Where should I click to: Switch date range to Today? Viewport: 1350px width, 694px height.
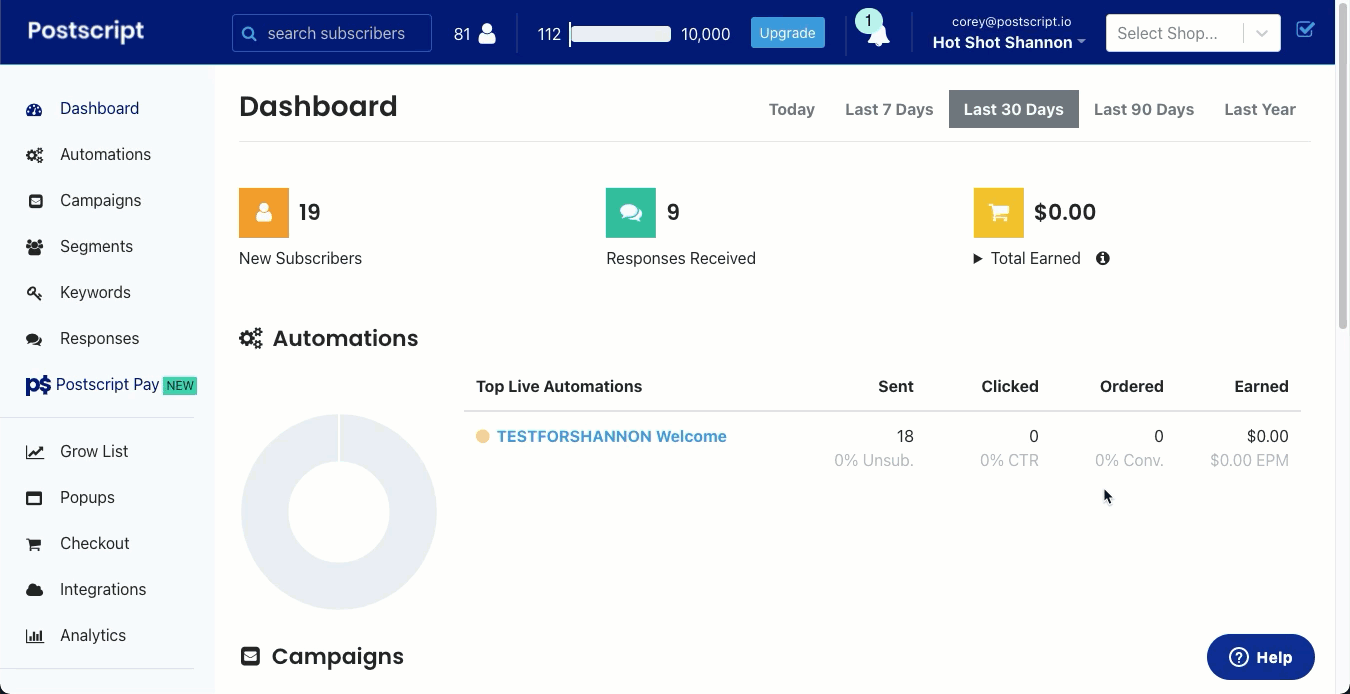[791, 109]
